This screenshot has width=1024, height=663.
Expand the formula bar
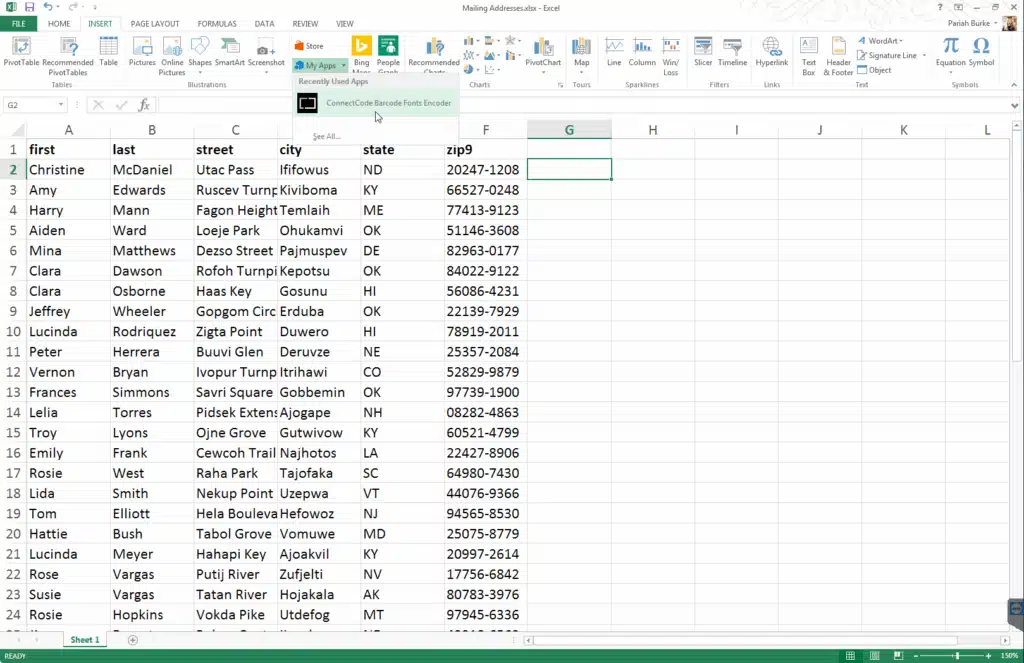tap(1015, 105)
